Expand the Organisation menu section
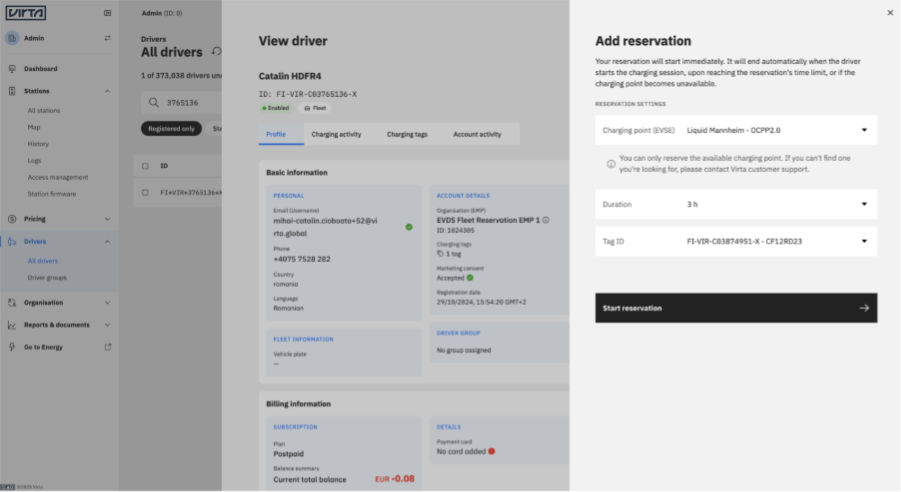Viewport: 901px width, 492px height. 107,302
